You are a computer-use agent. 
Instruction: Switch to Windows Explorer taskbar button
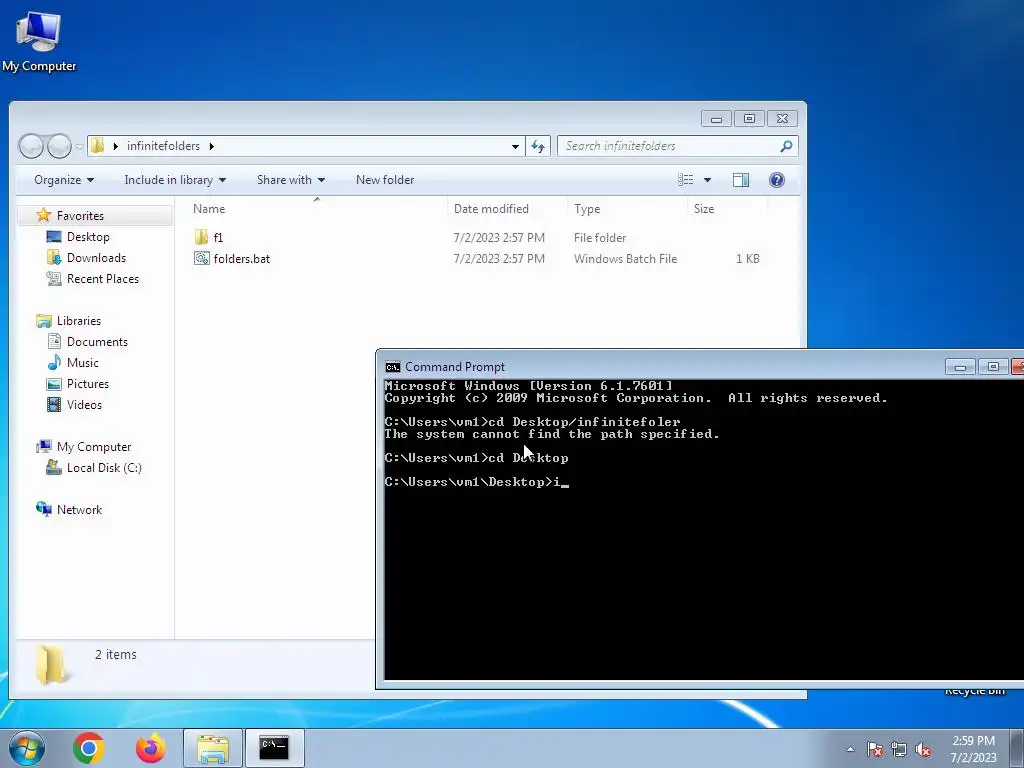213,748
